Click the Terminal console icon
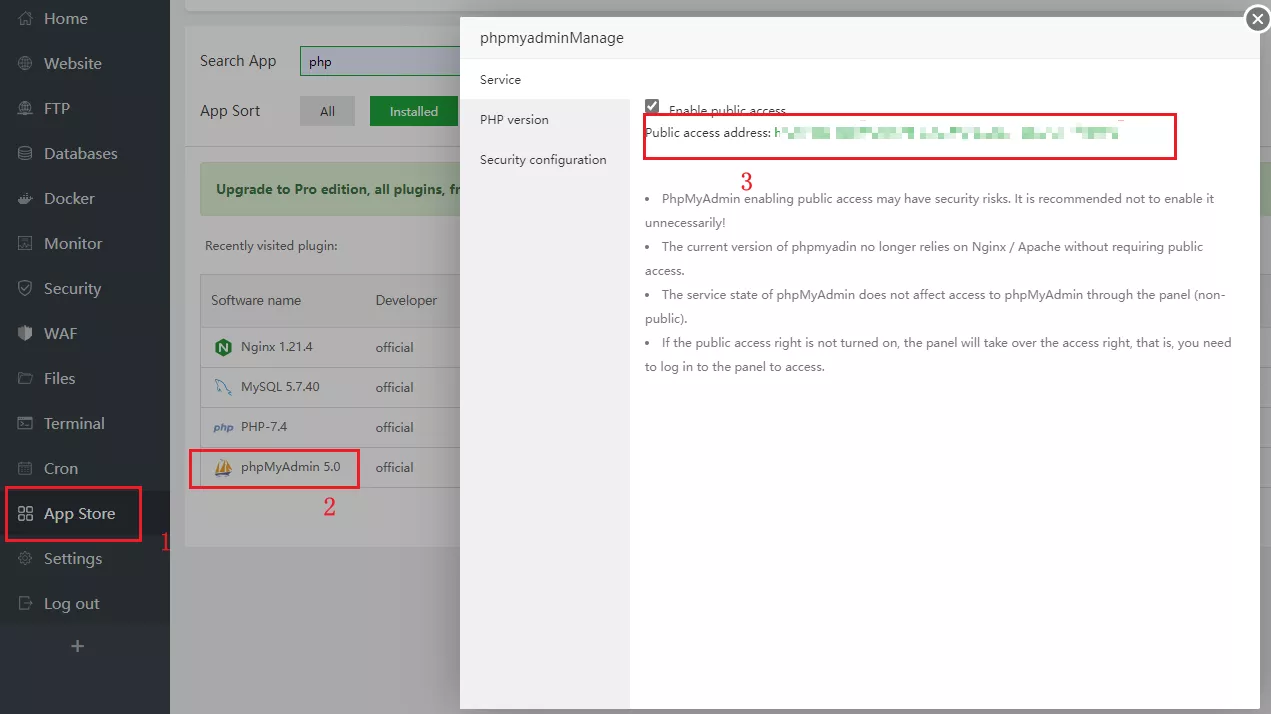The width and height of the screenshot is (1271, 714). pos(26,424)
